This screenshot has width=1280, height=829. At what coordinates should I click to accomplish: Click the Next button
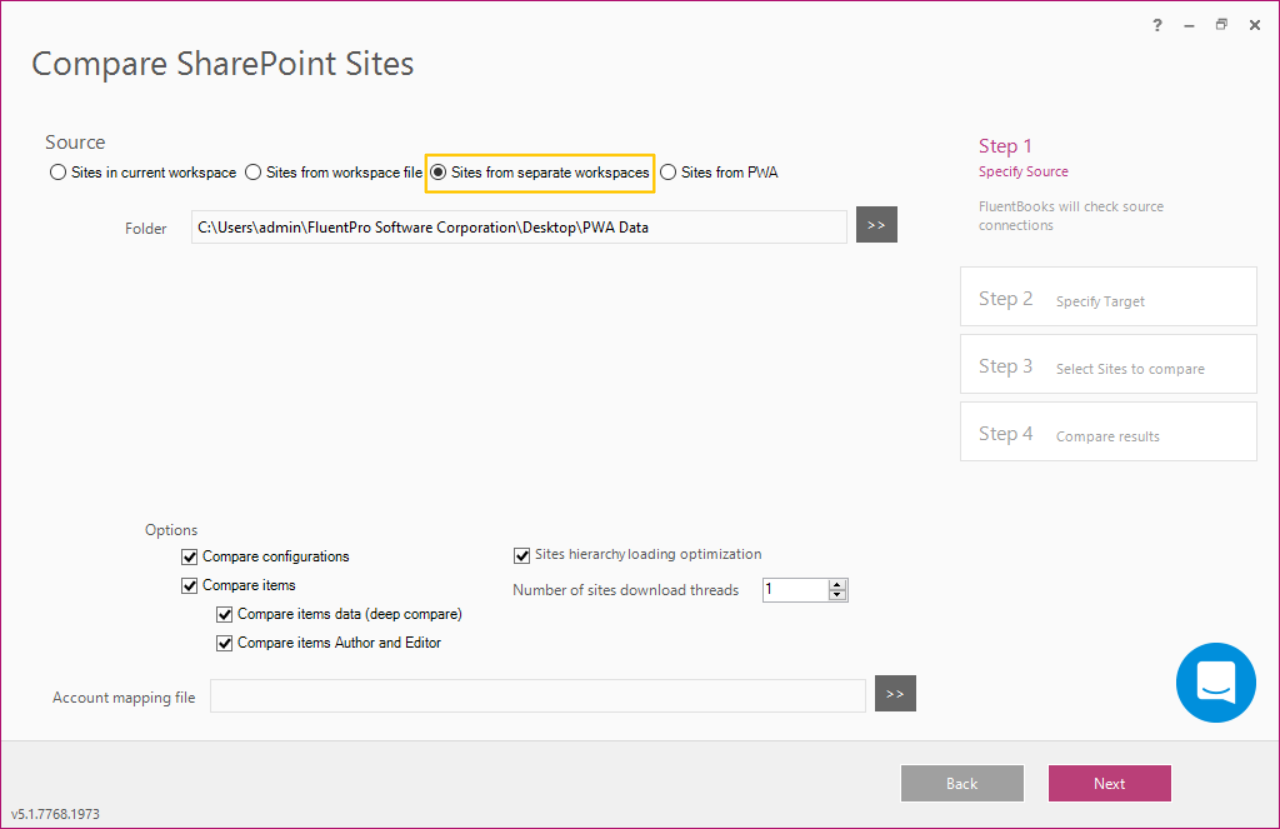[x=1109, y=783]
